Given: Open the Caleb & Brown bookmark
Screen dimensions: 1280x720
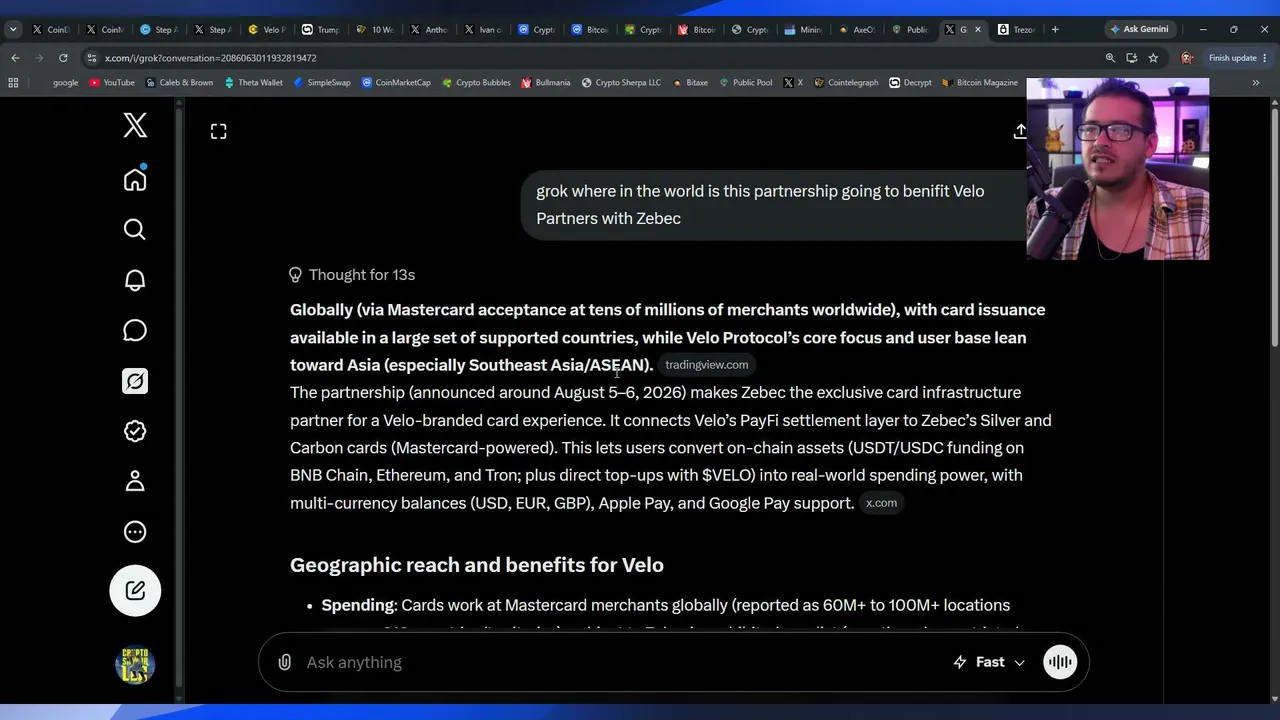Looking at the screenshot, I should coord(178,83).
